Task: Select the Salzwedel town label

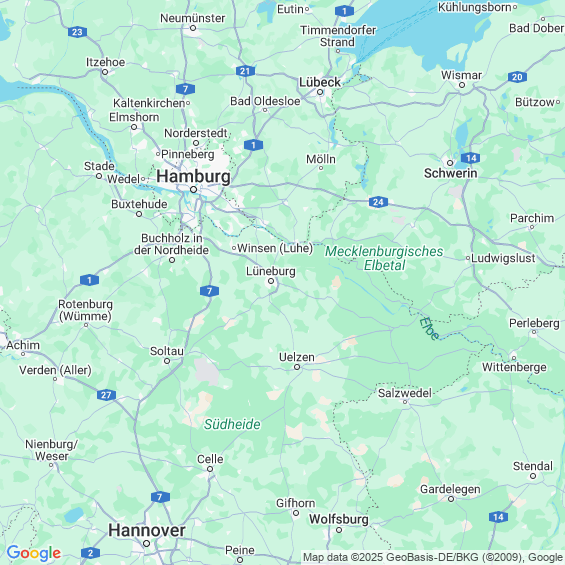Action: point(404,393)
